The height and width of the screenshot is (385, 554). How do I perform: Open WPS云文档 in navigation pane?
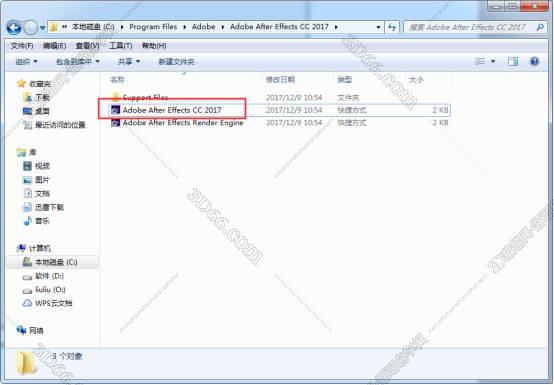coord(53,303)
